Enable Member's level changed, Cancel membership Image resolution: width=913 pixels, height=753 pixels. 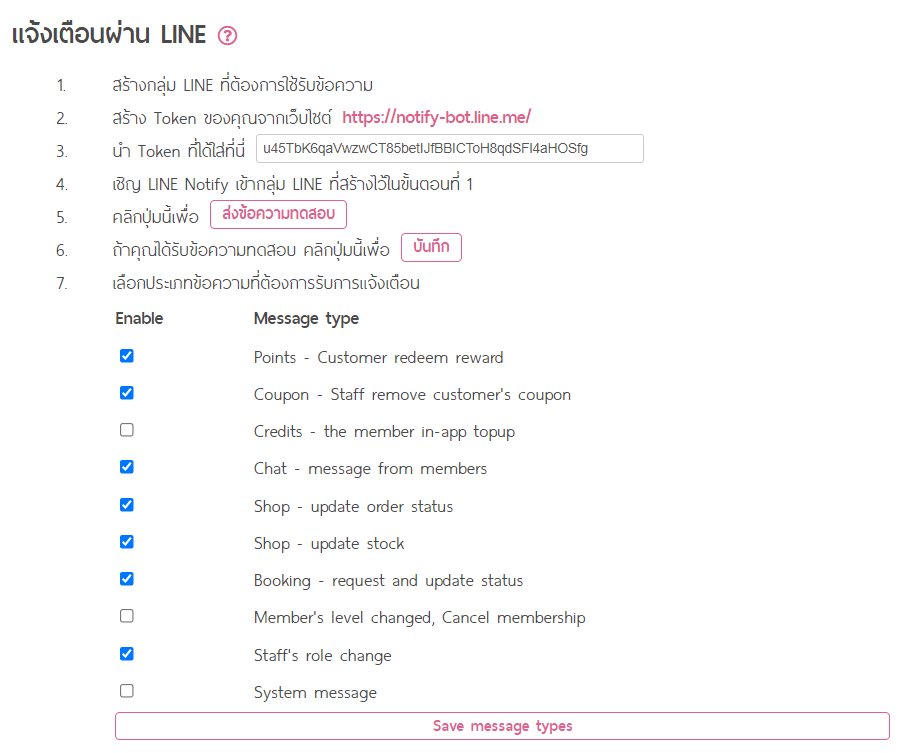(x=127, y=616)
